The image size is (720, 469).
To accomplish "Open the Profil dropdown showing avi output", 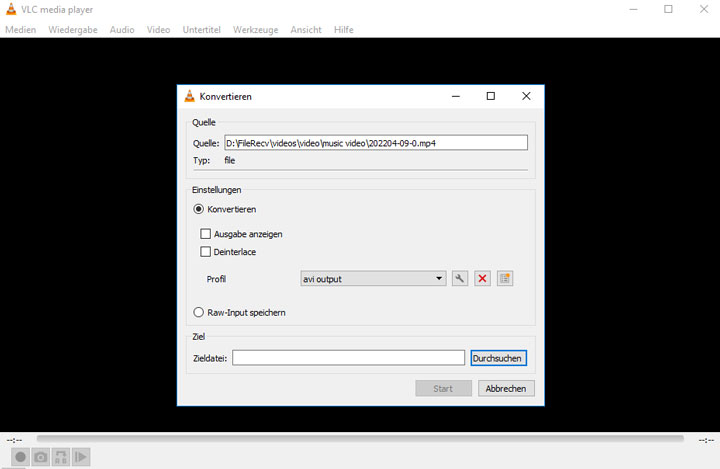I will coord(372,279).
